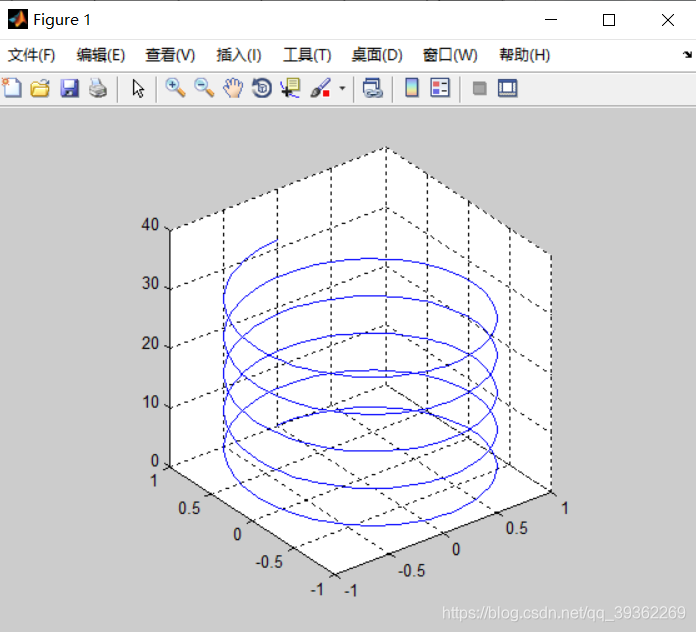Click the Hide Plot Tools icon
This screenshot has height=632, width=696.
(x=479, y=88)
